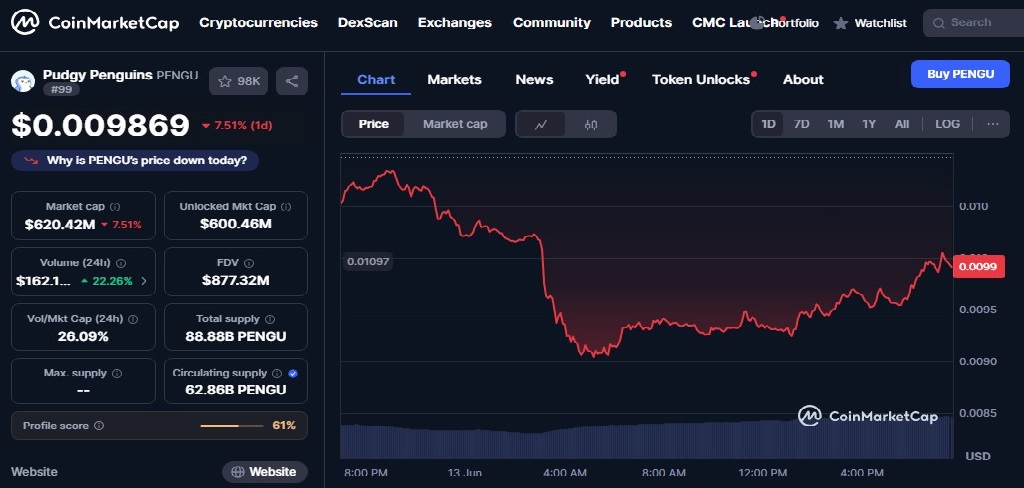
Task: Select the Price toggle
Action: point(374,124)
